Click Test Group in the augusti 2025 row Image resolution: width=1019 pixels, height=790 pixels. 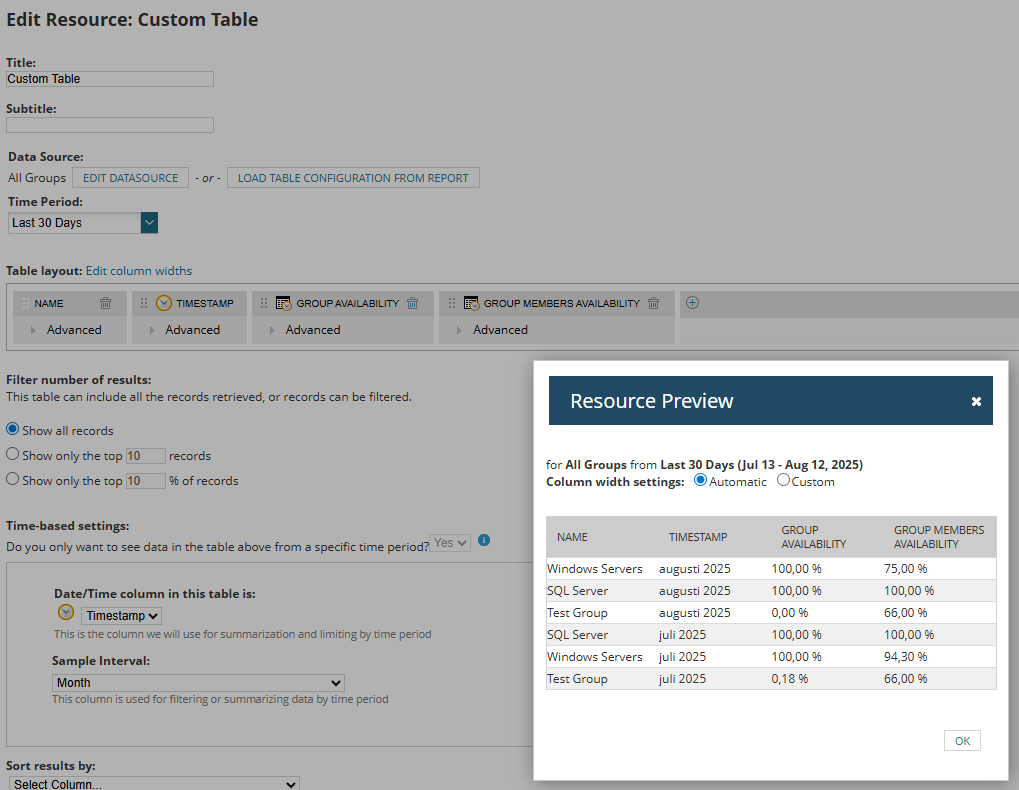577,613
